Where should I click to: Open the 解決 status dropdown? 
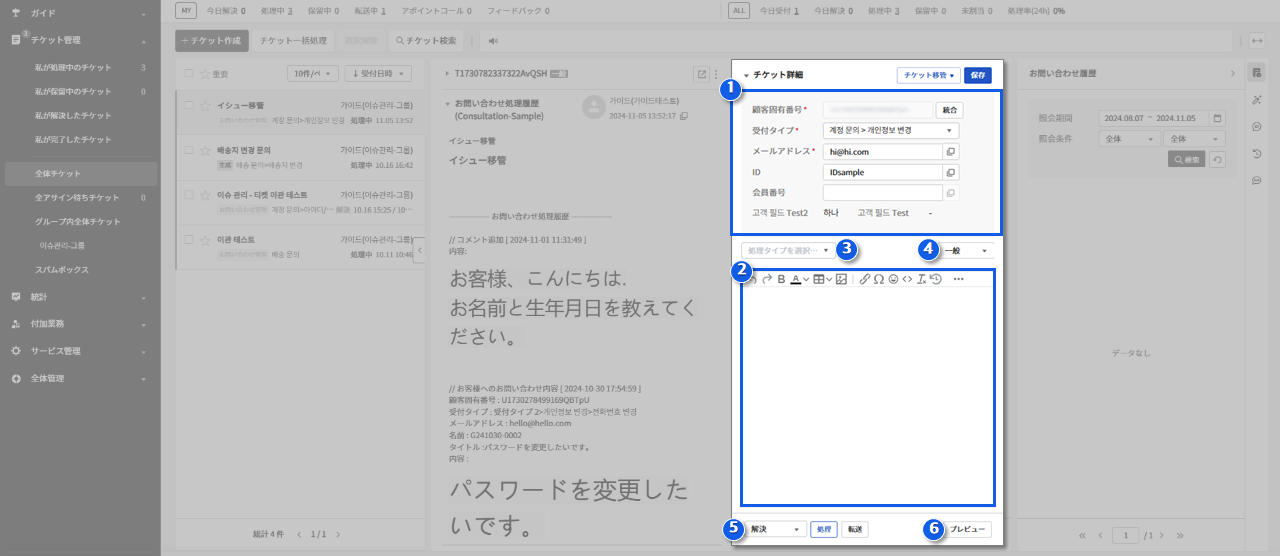[x=775, y=530]
